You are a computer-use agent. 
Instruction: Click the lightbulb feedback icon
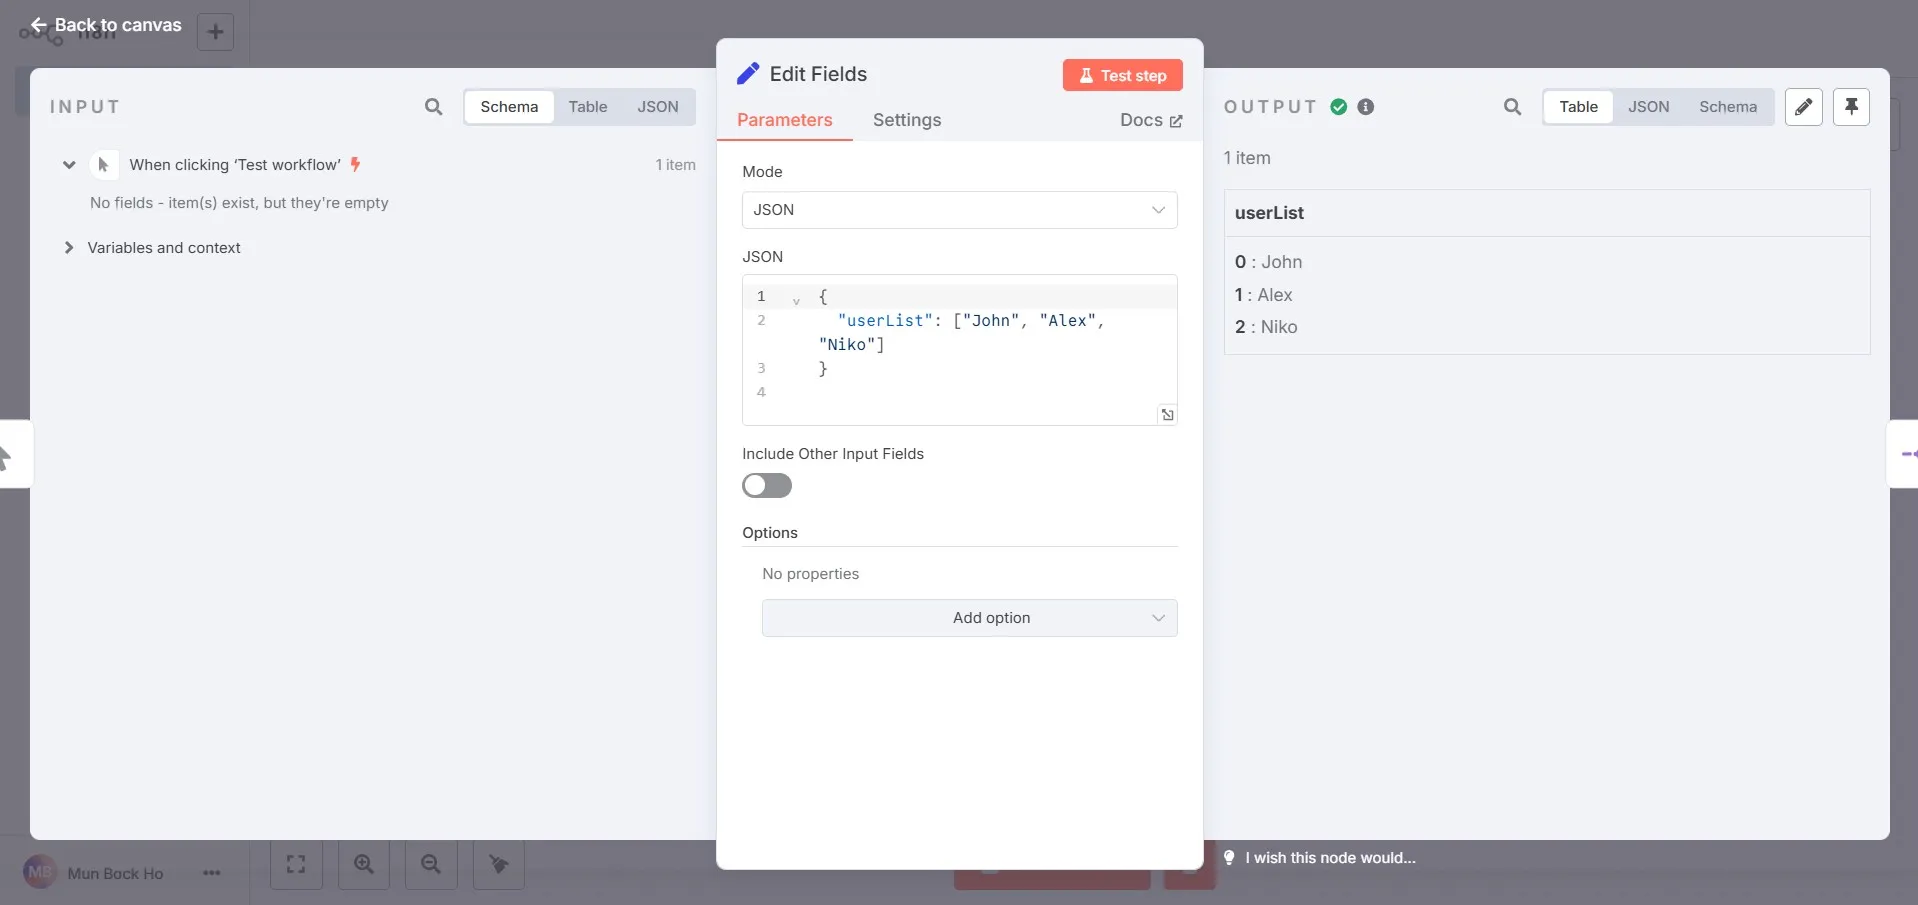[1229, 858]
